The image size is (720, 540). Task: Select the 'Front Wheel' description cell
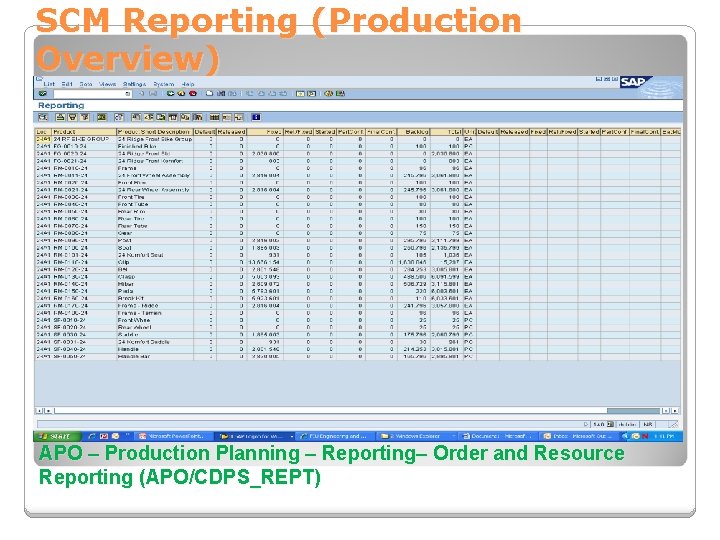click(x=155, y=320)
